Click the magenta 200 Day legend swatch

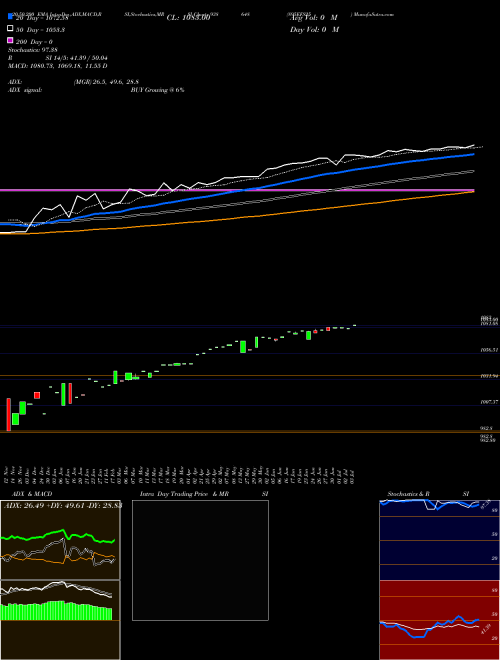pyautogui.click(x=10, y=40)
